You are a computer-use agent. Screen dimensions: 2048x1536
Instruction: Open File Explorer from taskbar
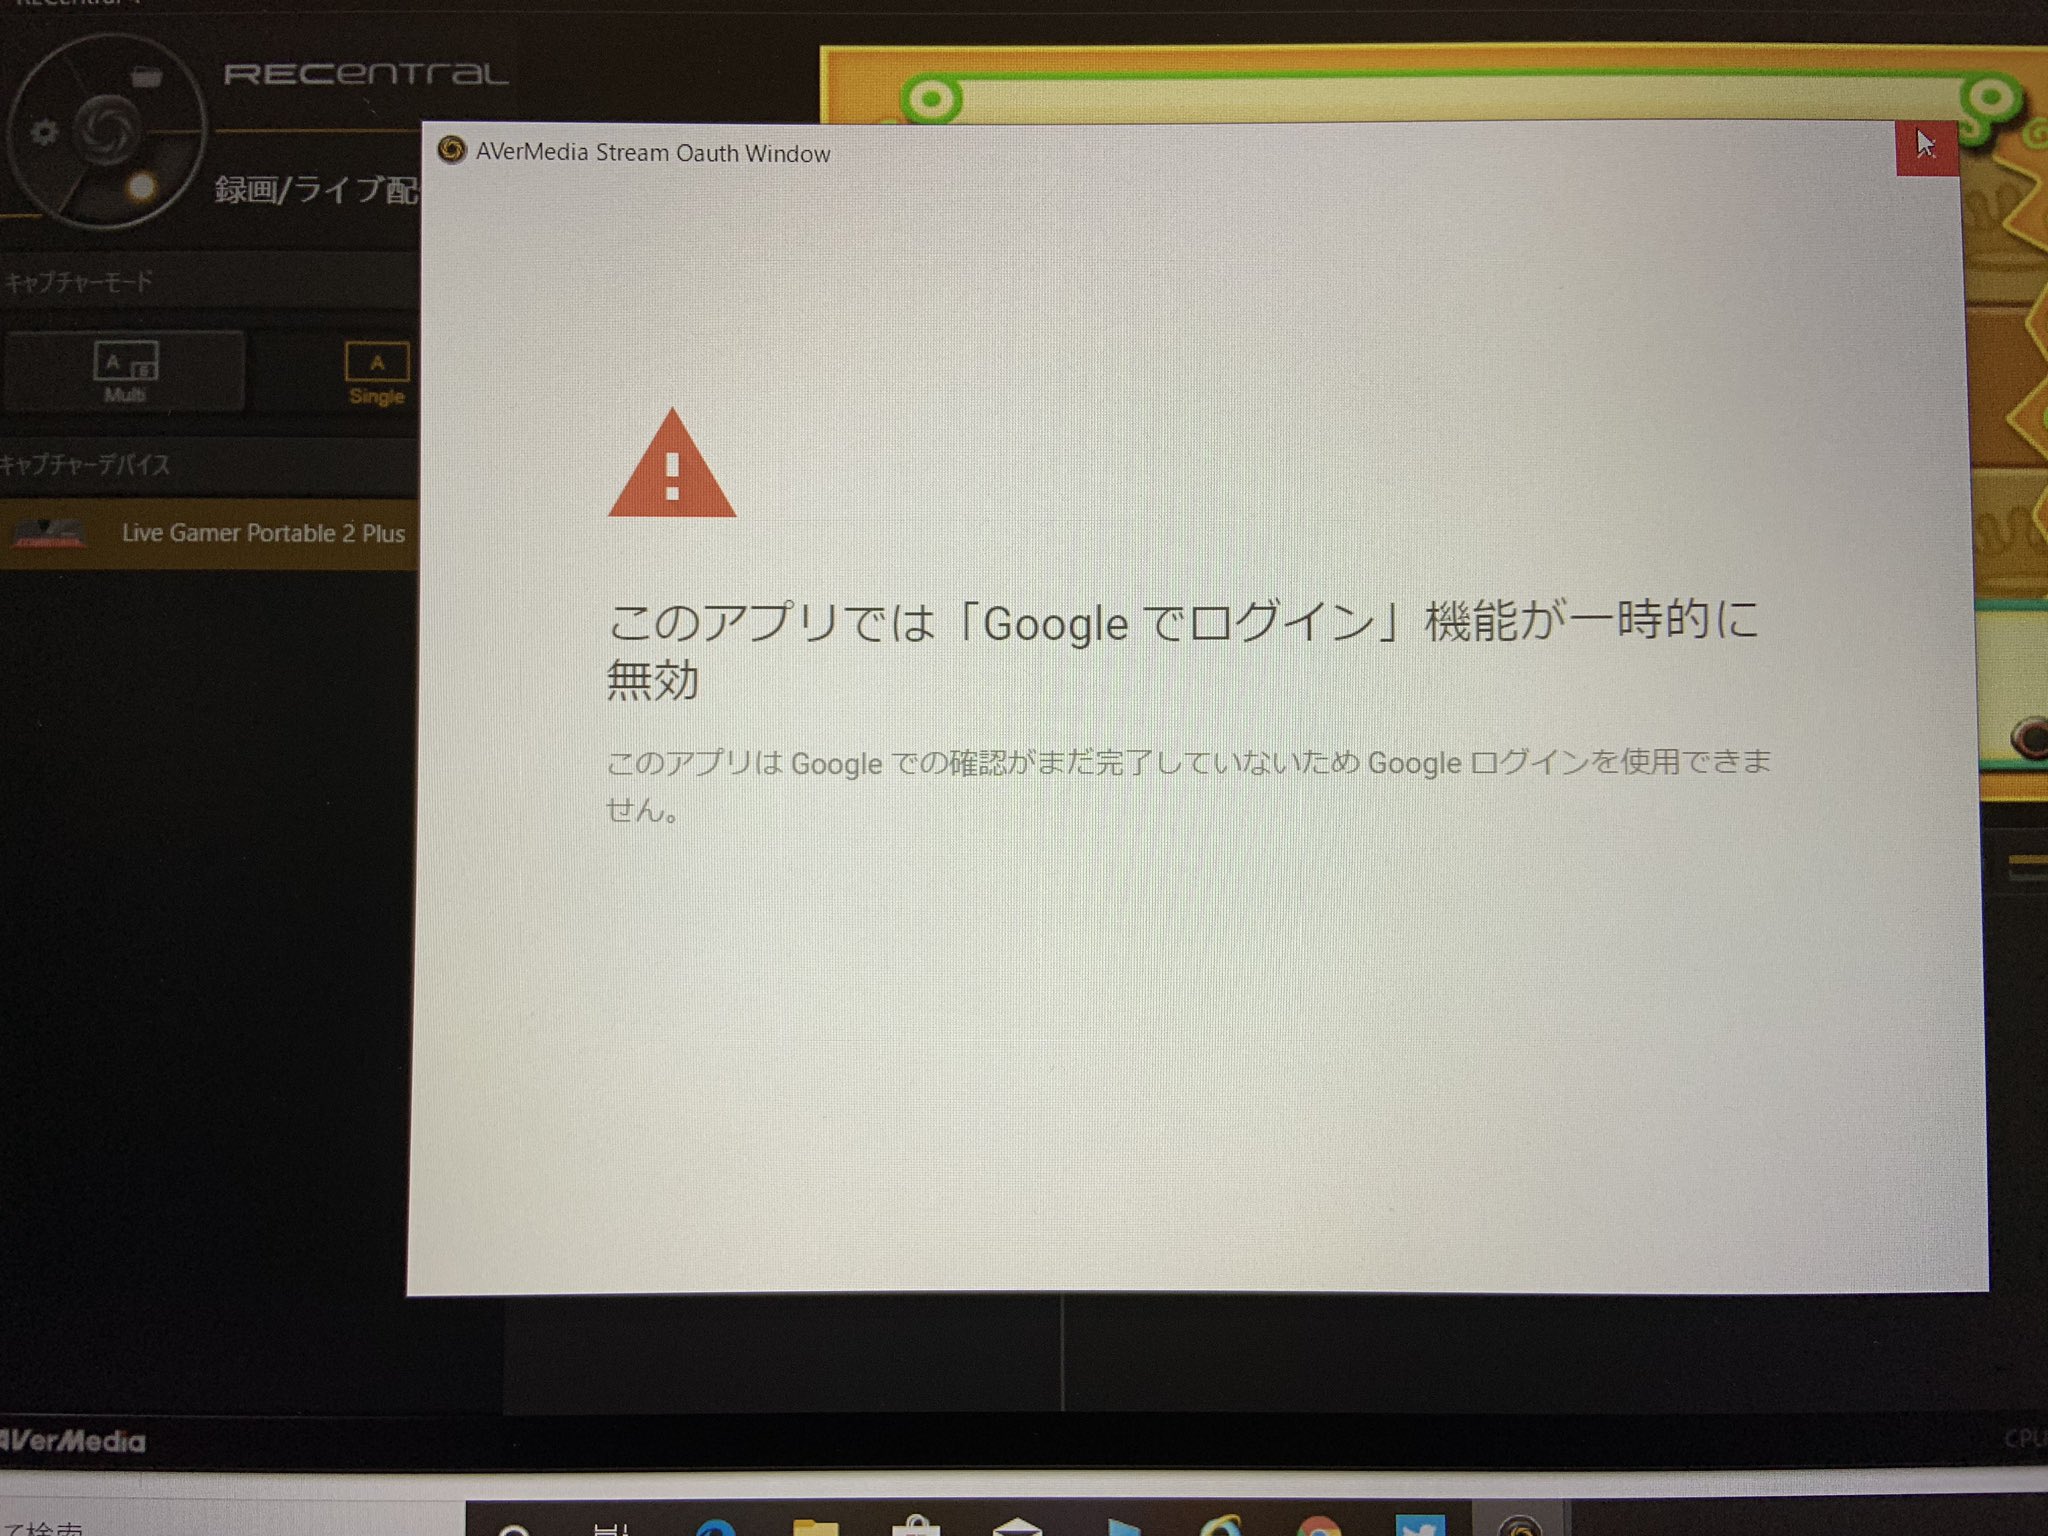pos(815,1526)
